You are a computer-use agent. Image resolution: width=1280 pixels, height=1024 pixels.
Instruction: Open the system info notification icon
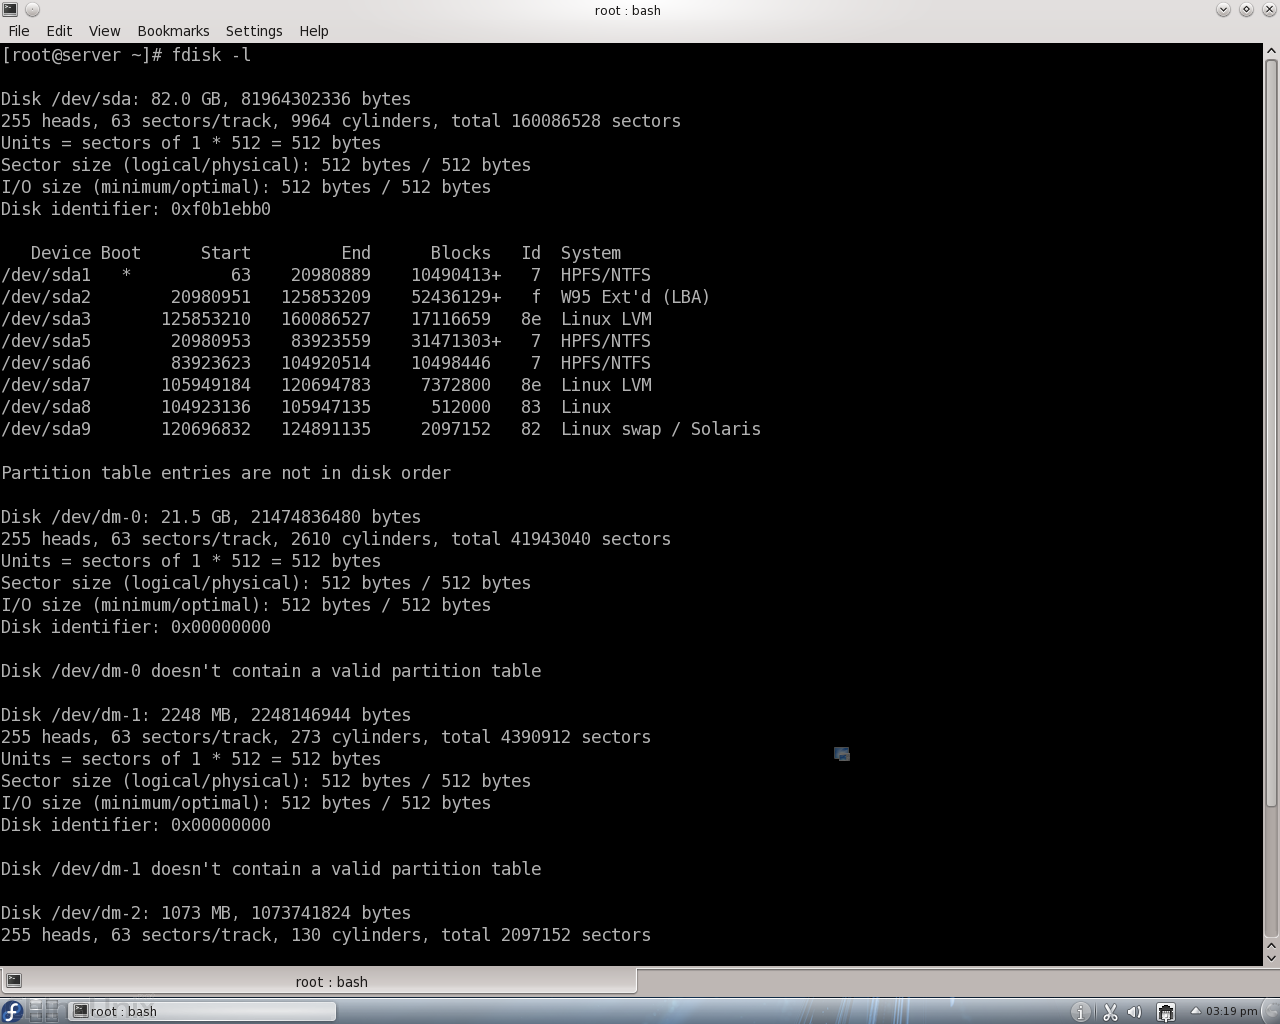coord(1080,1012)
